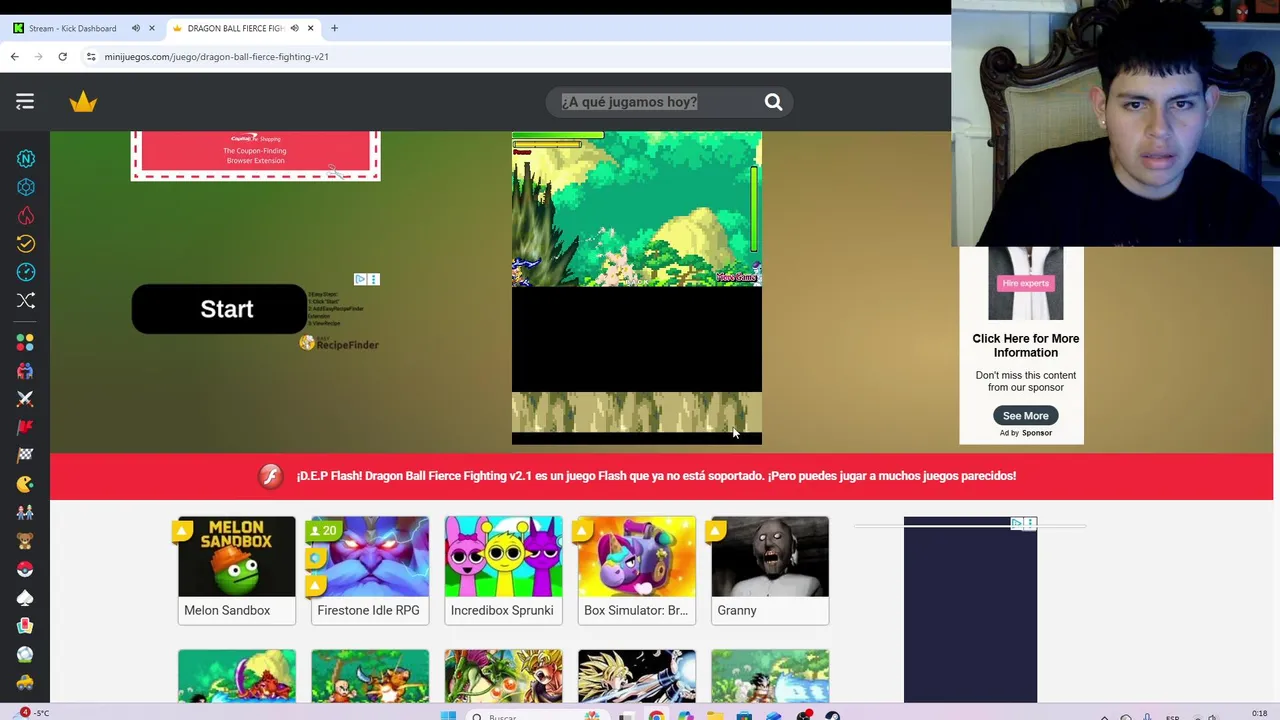The height and width of the screenshot is (720, 1280).
Task: Open the New games 'N' sidebar icon
Action: click(26, 158)
